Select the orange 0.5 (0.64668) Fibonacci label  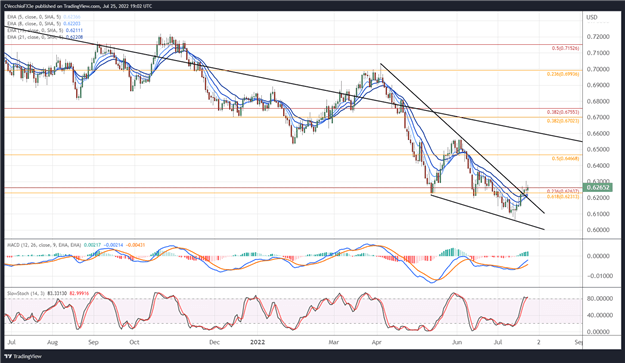pos(566,159)
